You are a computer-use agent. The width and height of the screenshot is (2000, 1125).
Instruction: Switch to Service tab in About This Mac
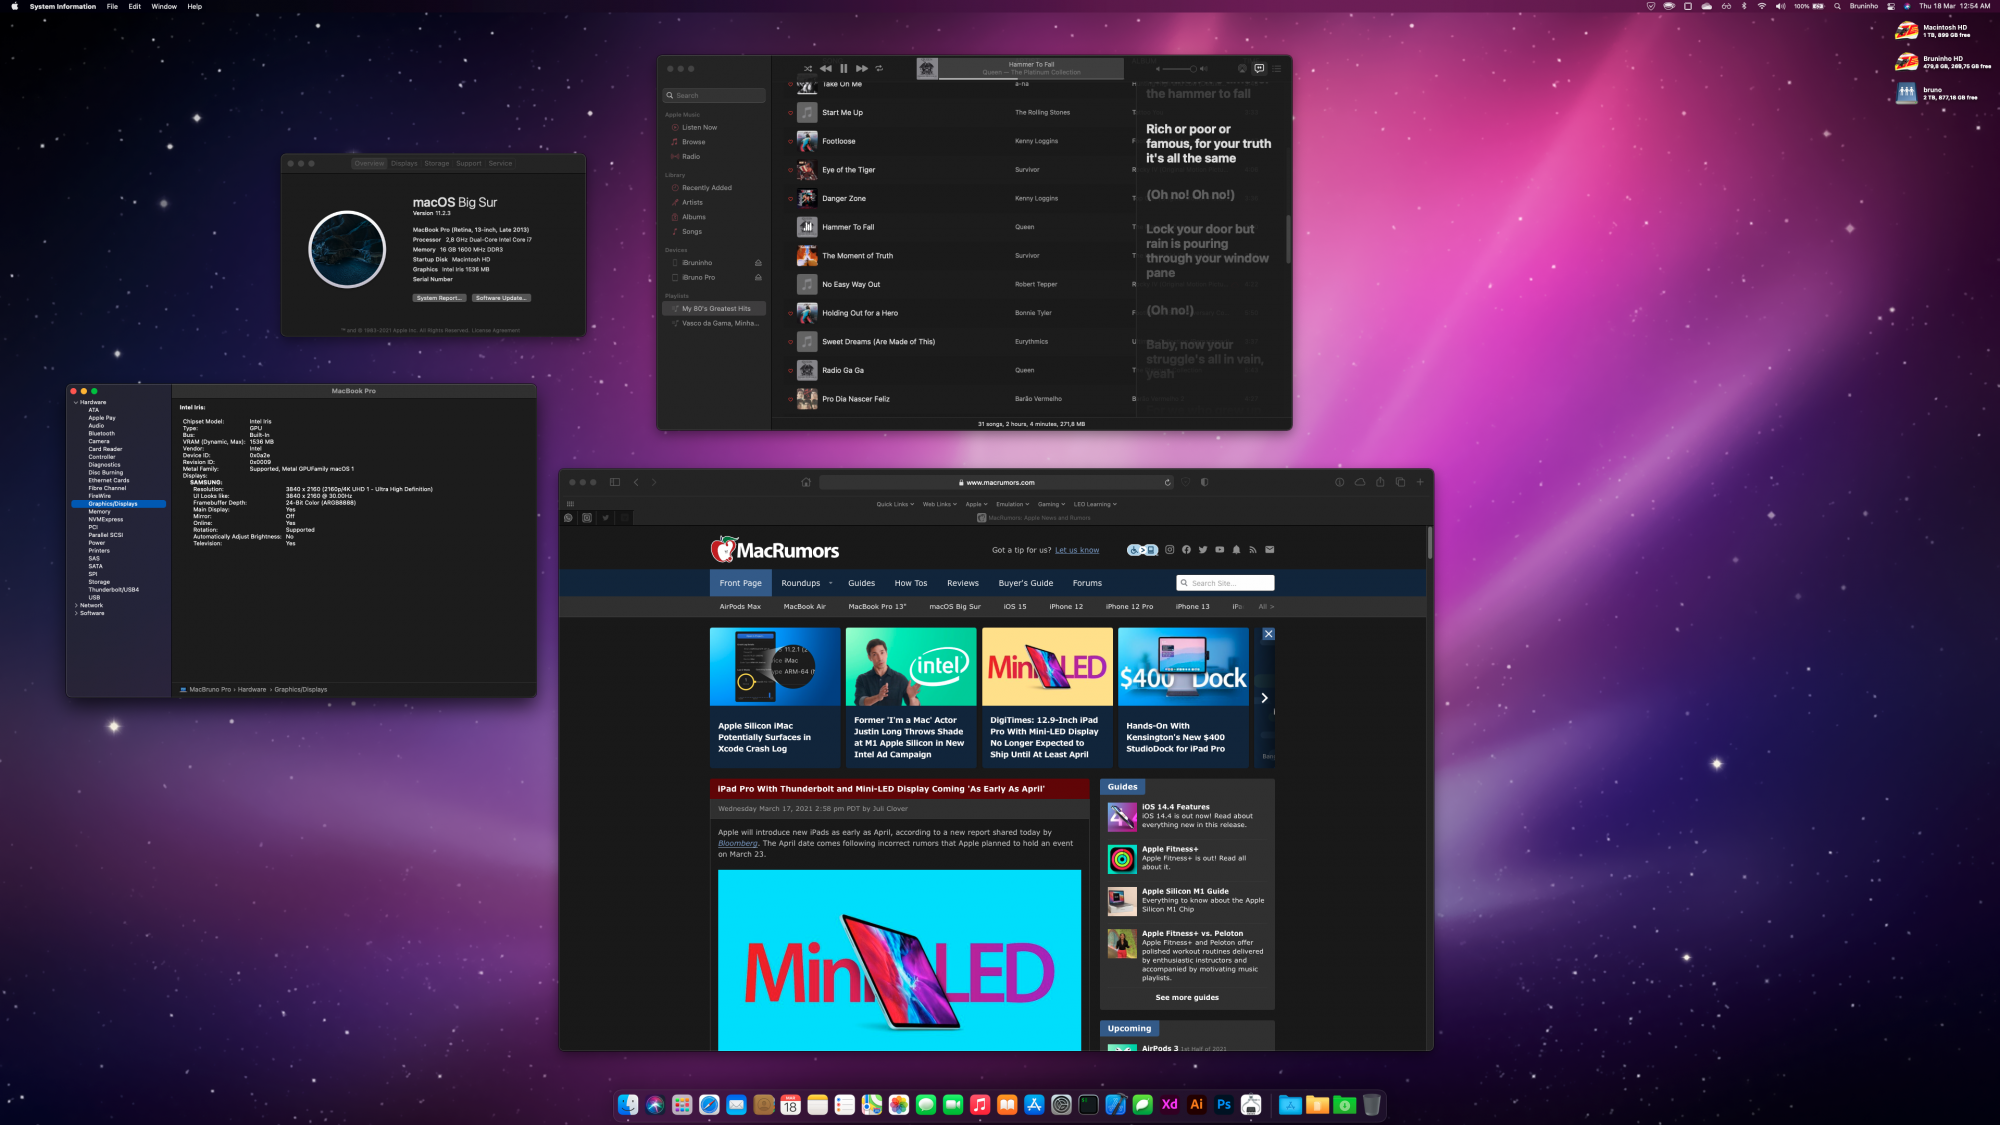click(x=500, y=164)
